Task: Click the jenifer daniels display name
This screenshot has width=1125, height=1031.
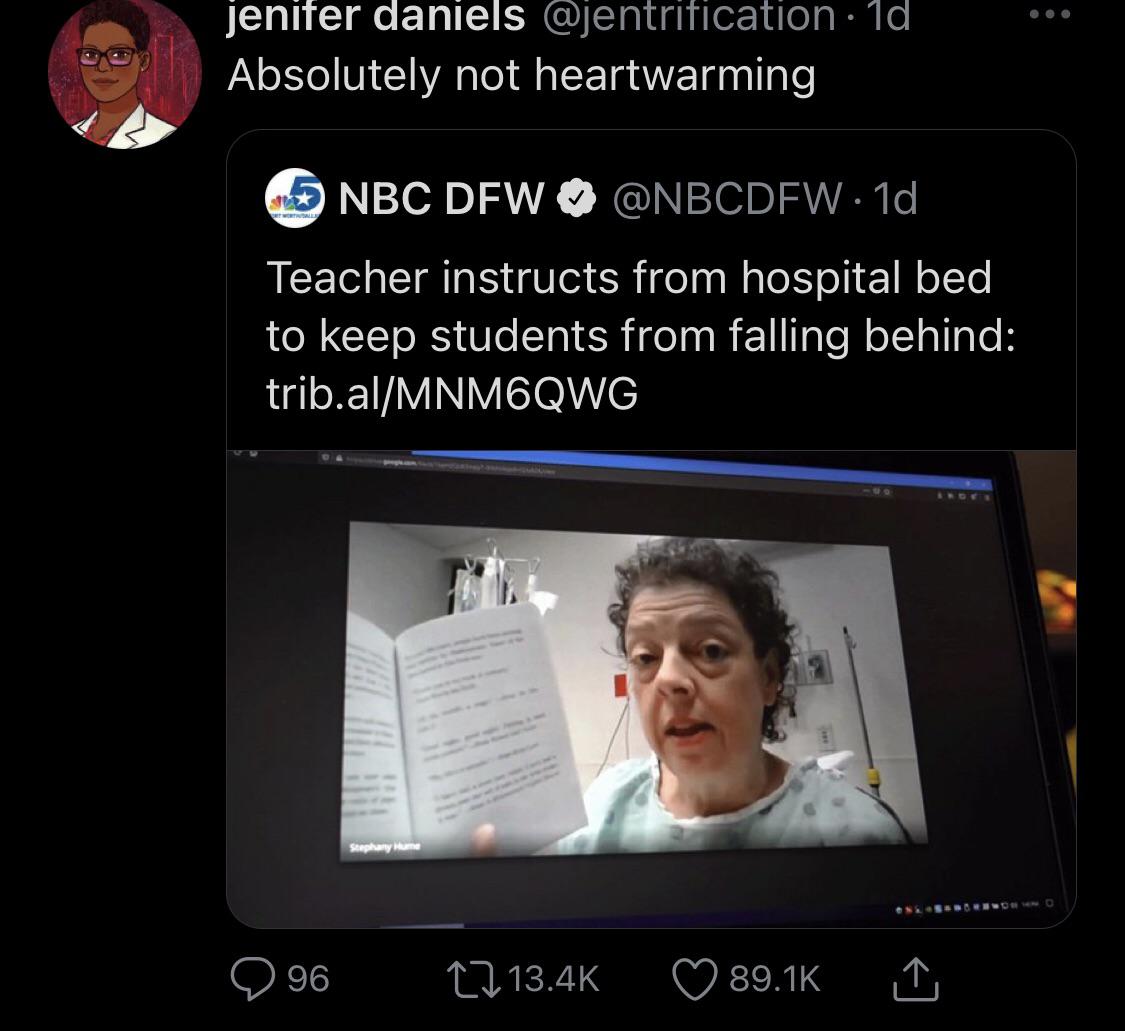Action: point(376,17)
